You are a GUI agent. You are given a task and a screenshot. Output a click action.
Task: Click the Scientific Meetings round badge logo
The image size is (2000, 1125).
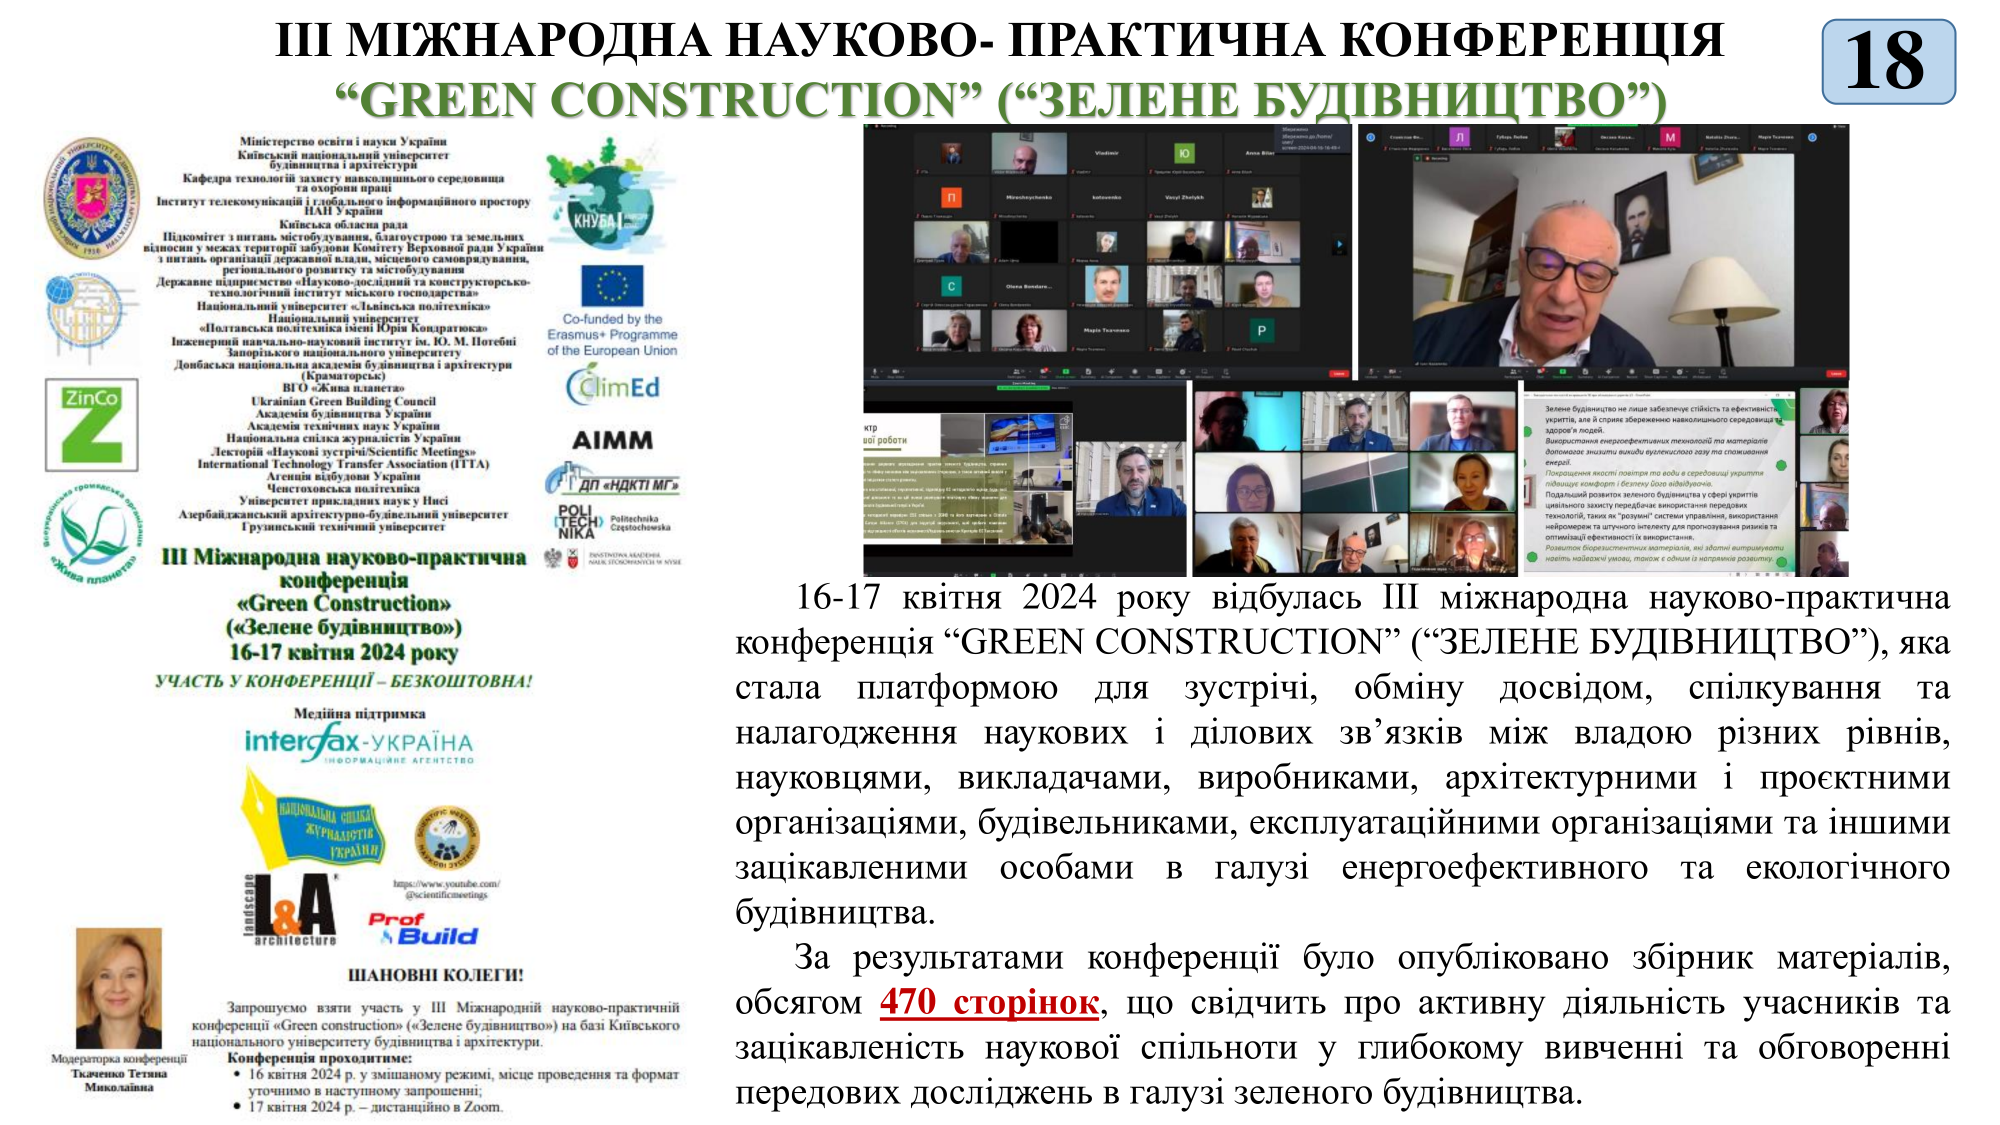(447, 838)
